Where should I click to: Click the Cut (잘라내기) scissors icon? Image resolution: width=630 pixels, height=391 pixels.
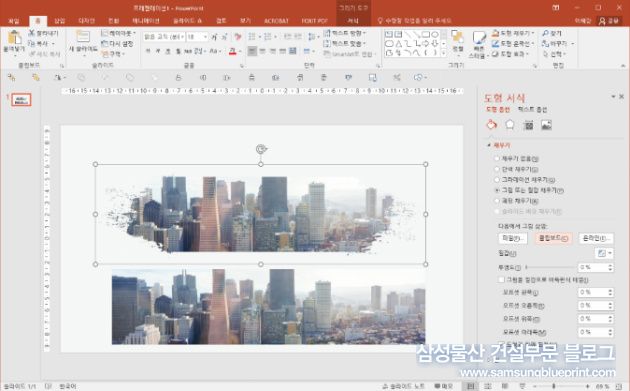coord(32,33)
